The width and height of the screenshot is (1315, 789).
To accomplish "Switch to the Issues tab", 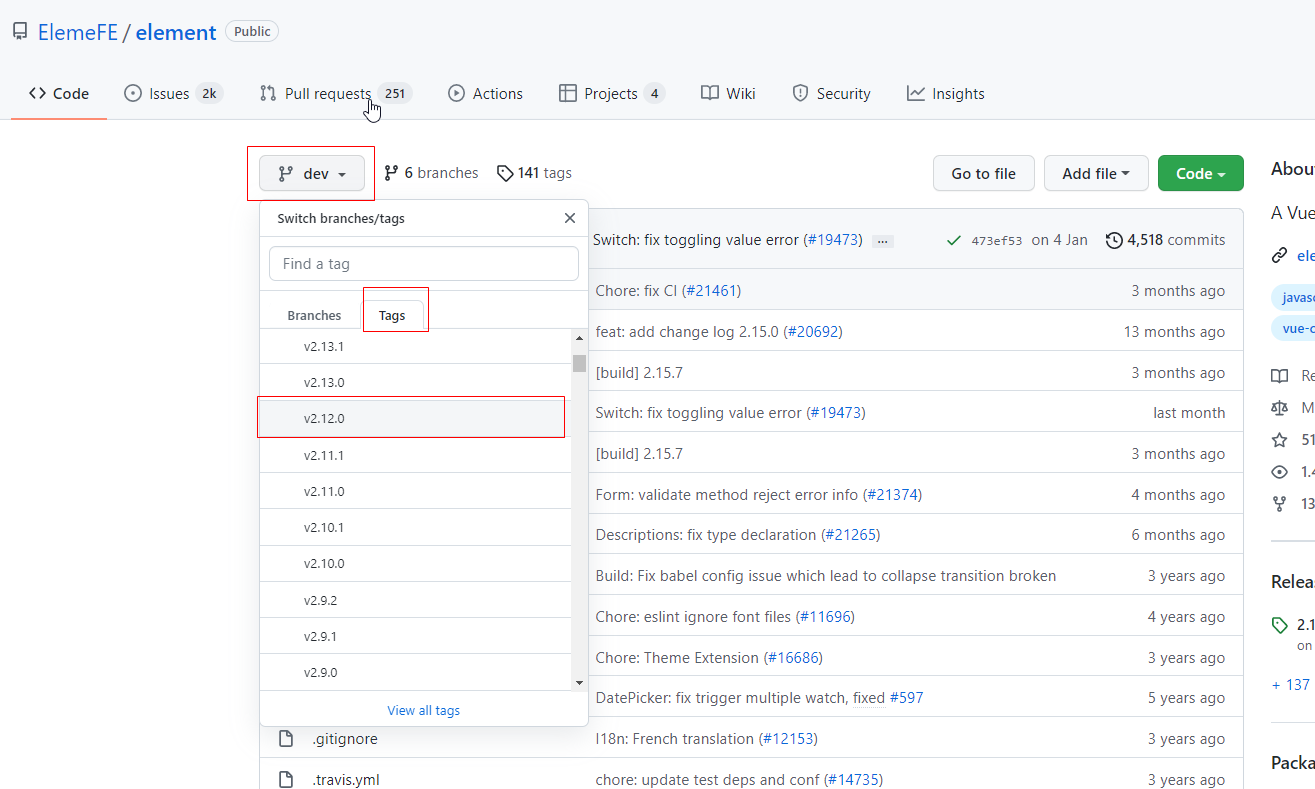I will tap(173, 93).
